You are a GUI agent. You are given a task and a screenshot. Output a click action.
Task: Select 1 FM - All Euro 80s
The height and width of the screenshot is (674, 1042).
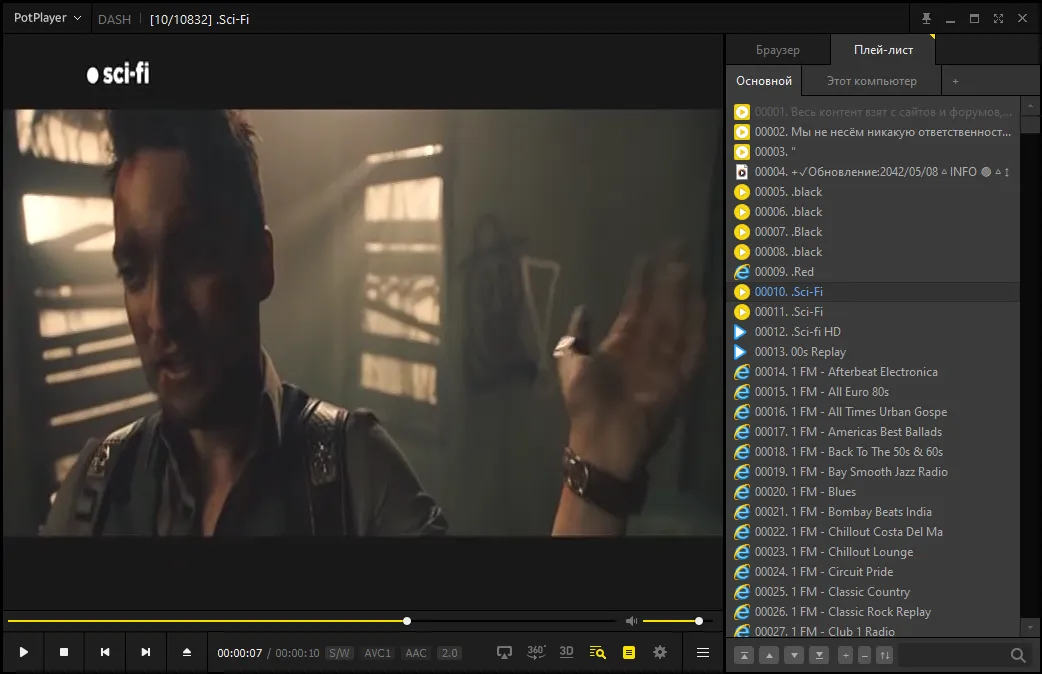pyautogui.click(x=873, y=392)
